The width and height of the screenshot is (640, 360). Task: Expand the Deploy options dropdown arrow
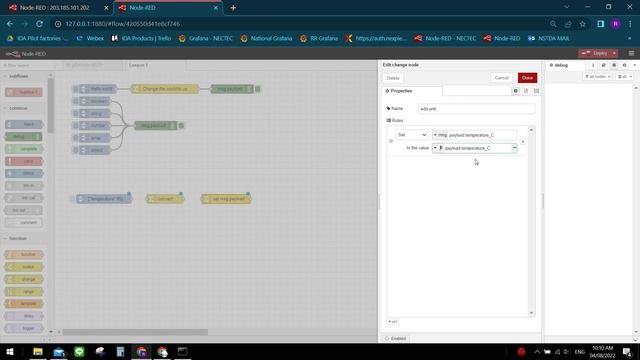(614, 53)
